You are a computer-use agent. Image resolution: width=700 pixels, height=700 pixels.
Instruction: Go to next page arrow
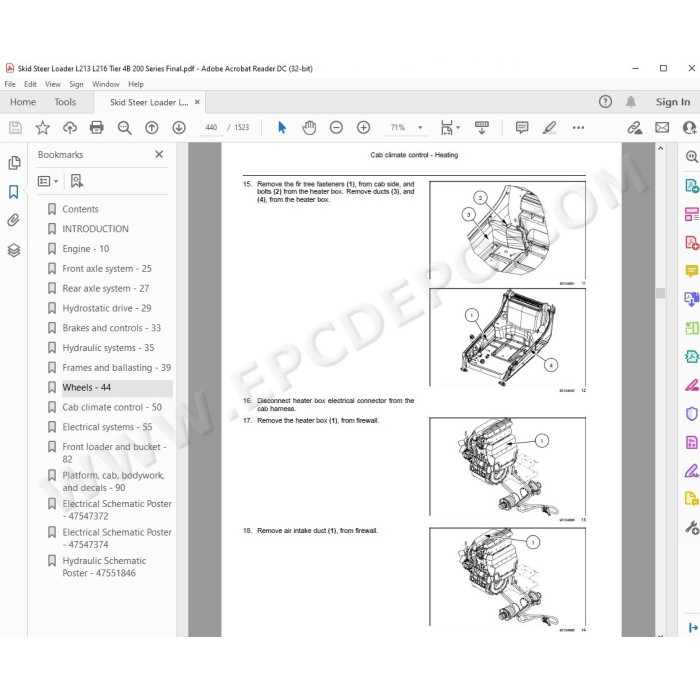[x=179, y=128]
